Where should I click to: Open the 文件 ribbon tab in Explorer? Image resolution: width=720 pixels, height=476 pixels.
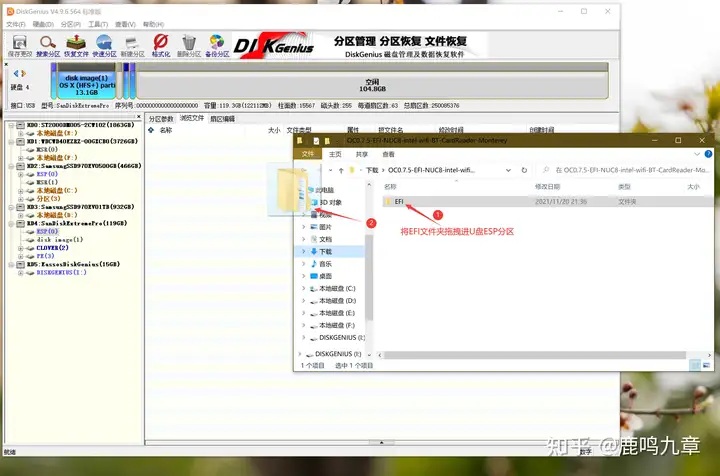308,154
